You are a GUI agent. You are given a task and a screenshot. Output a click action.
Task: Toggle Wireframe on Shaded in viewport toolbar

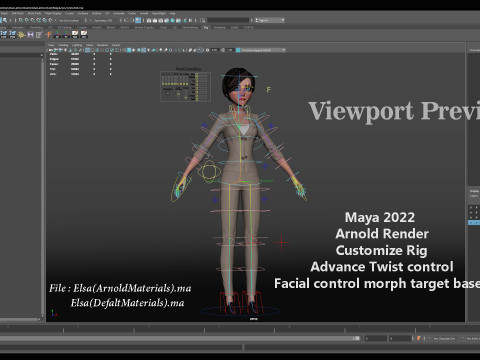click(x=139, y=50)
